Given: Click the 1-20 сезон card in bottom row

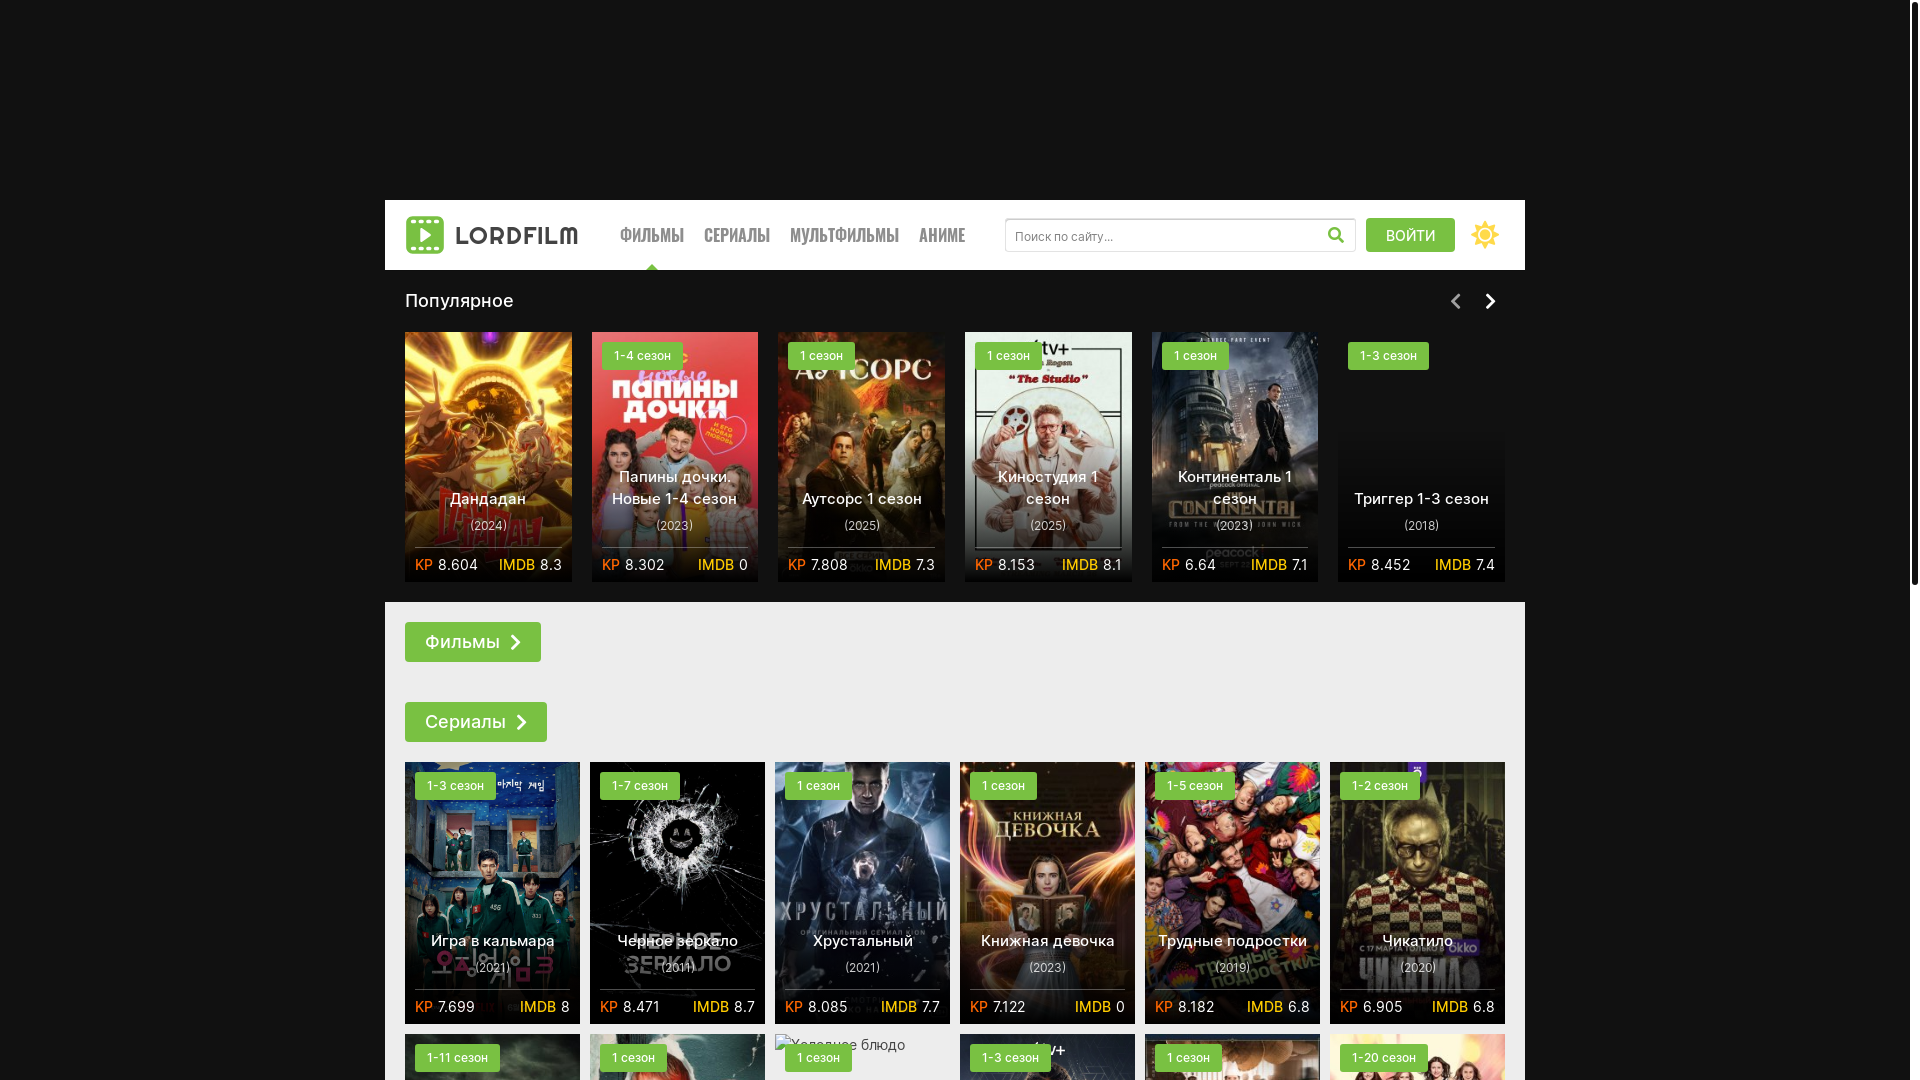Looking at the screenshot, I should (x=1417, y=1057).
